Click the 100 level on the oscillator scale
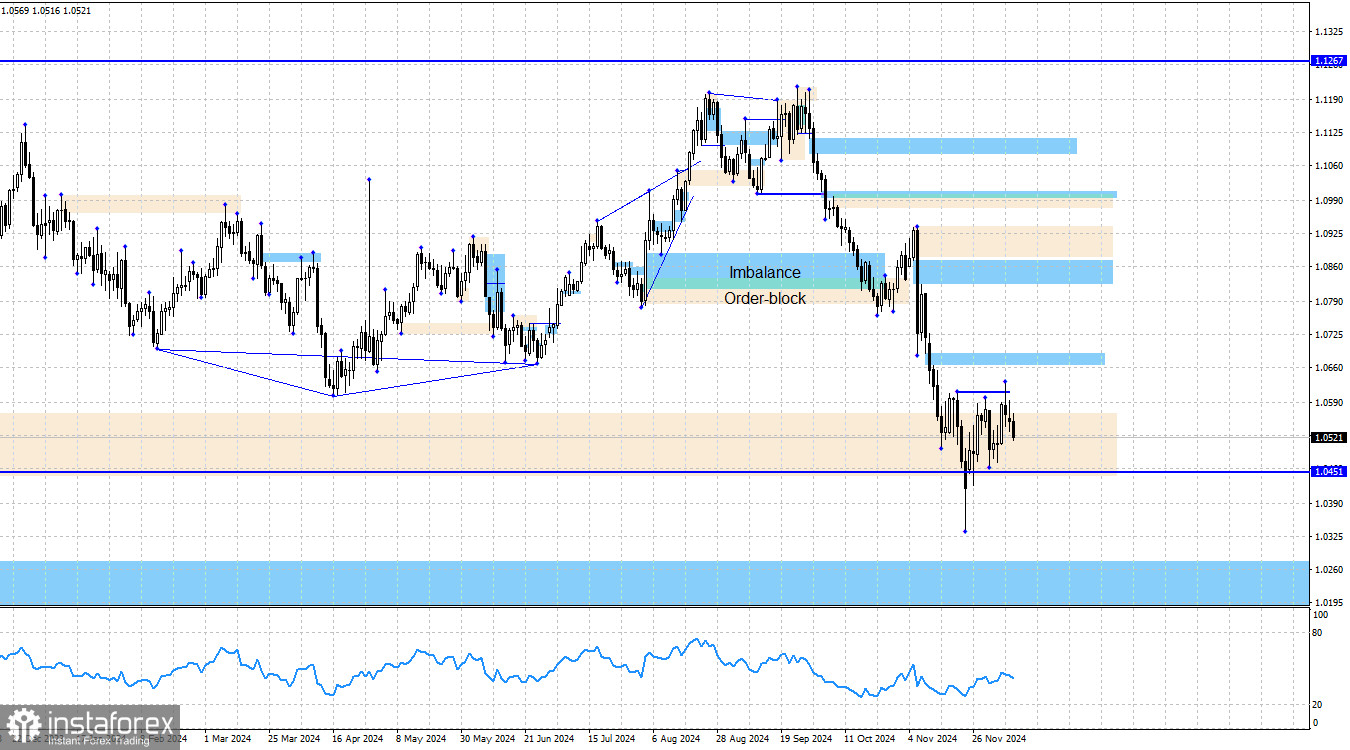 coord(1319,614)
